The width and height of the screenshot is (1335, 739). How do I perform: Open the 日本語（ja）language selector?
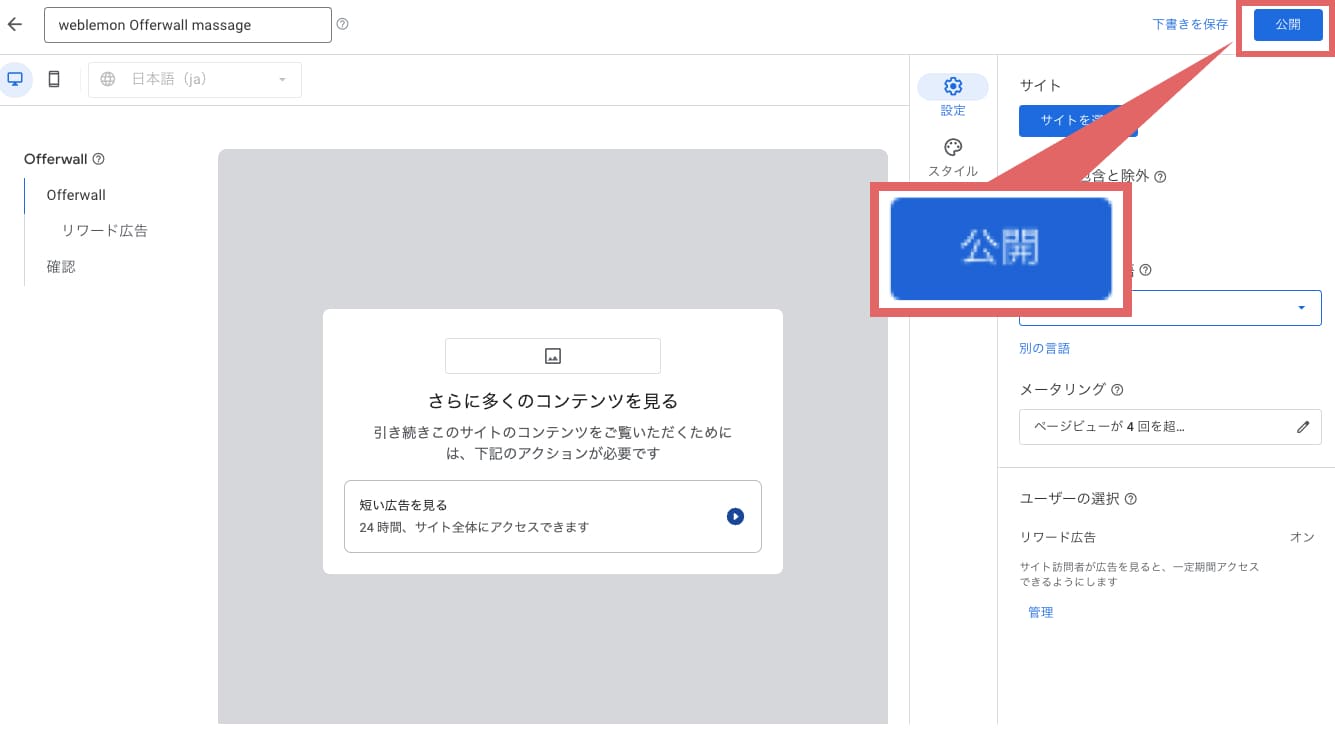(195, 78)
